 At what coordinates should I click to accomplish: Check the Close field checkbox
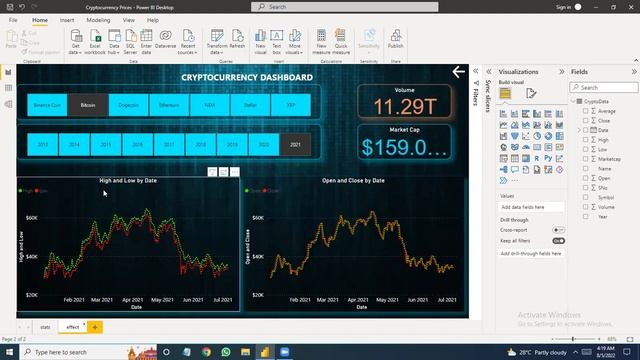click(586, 120)
